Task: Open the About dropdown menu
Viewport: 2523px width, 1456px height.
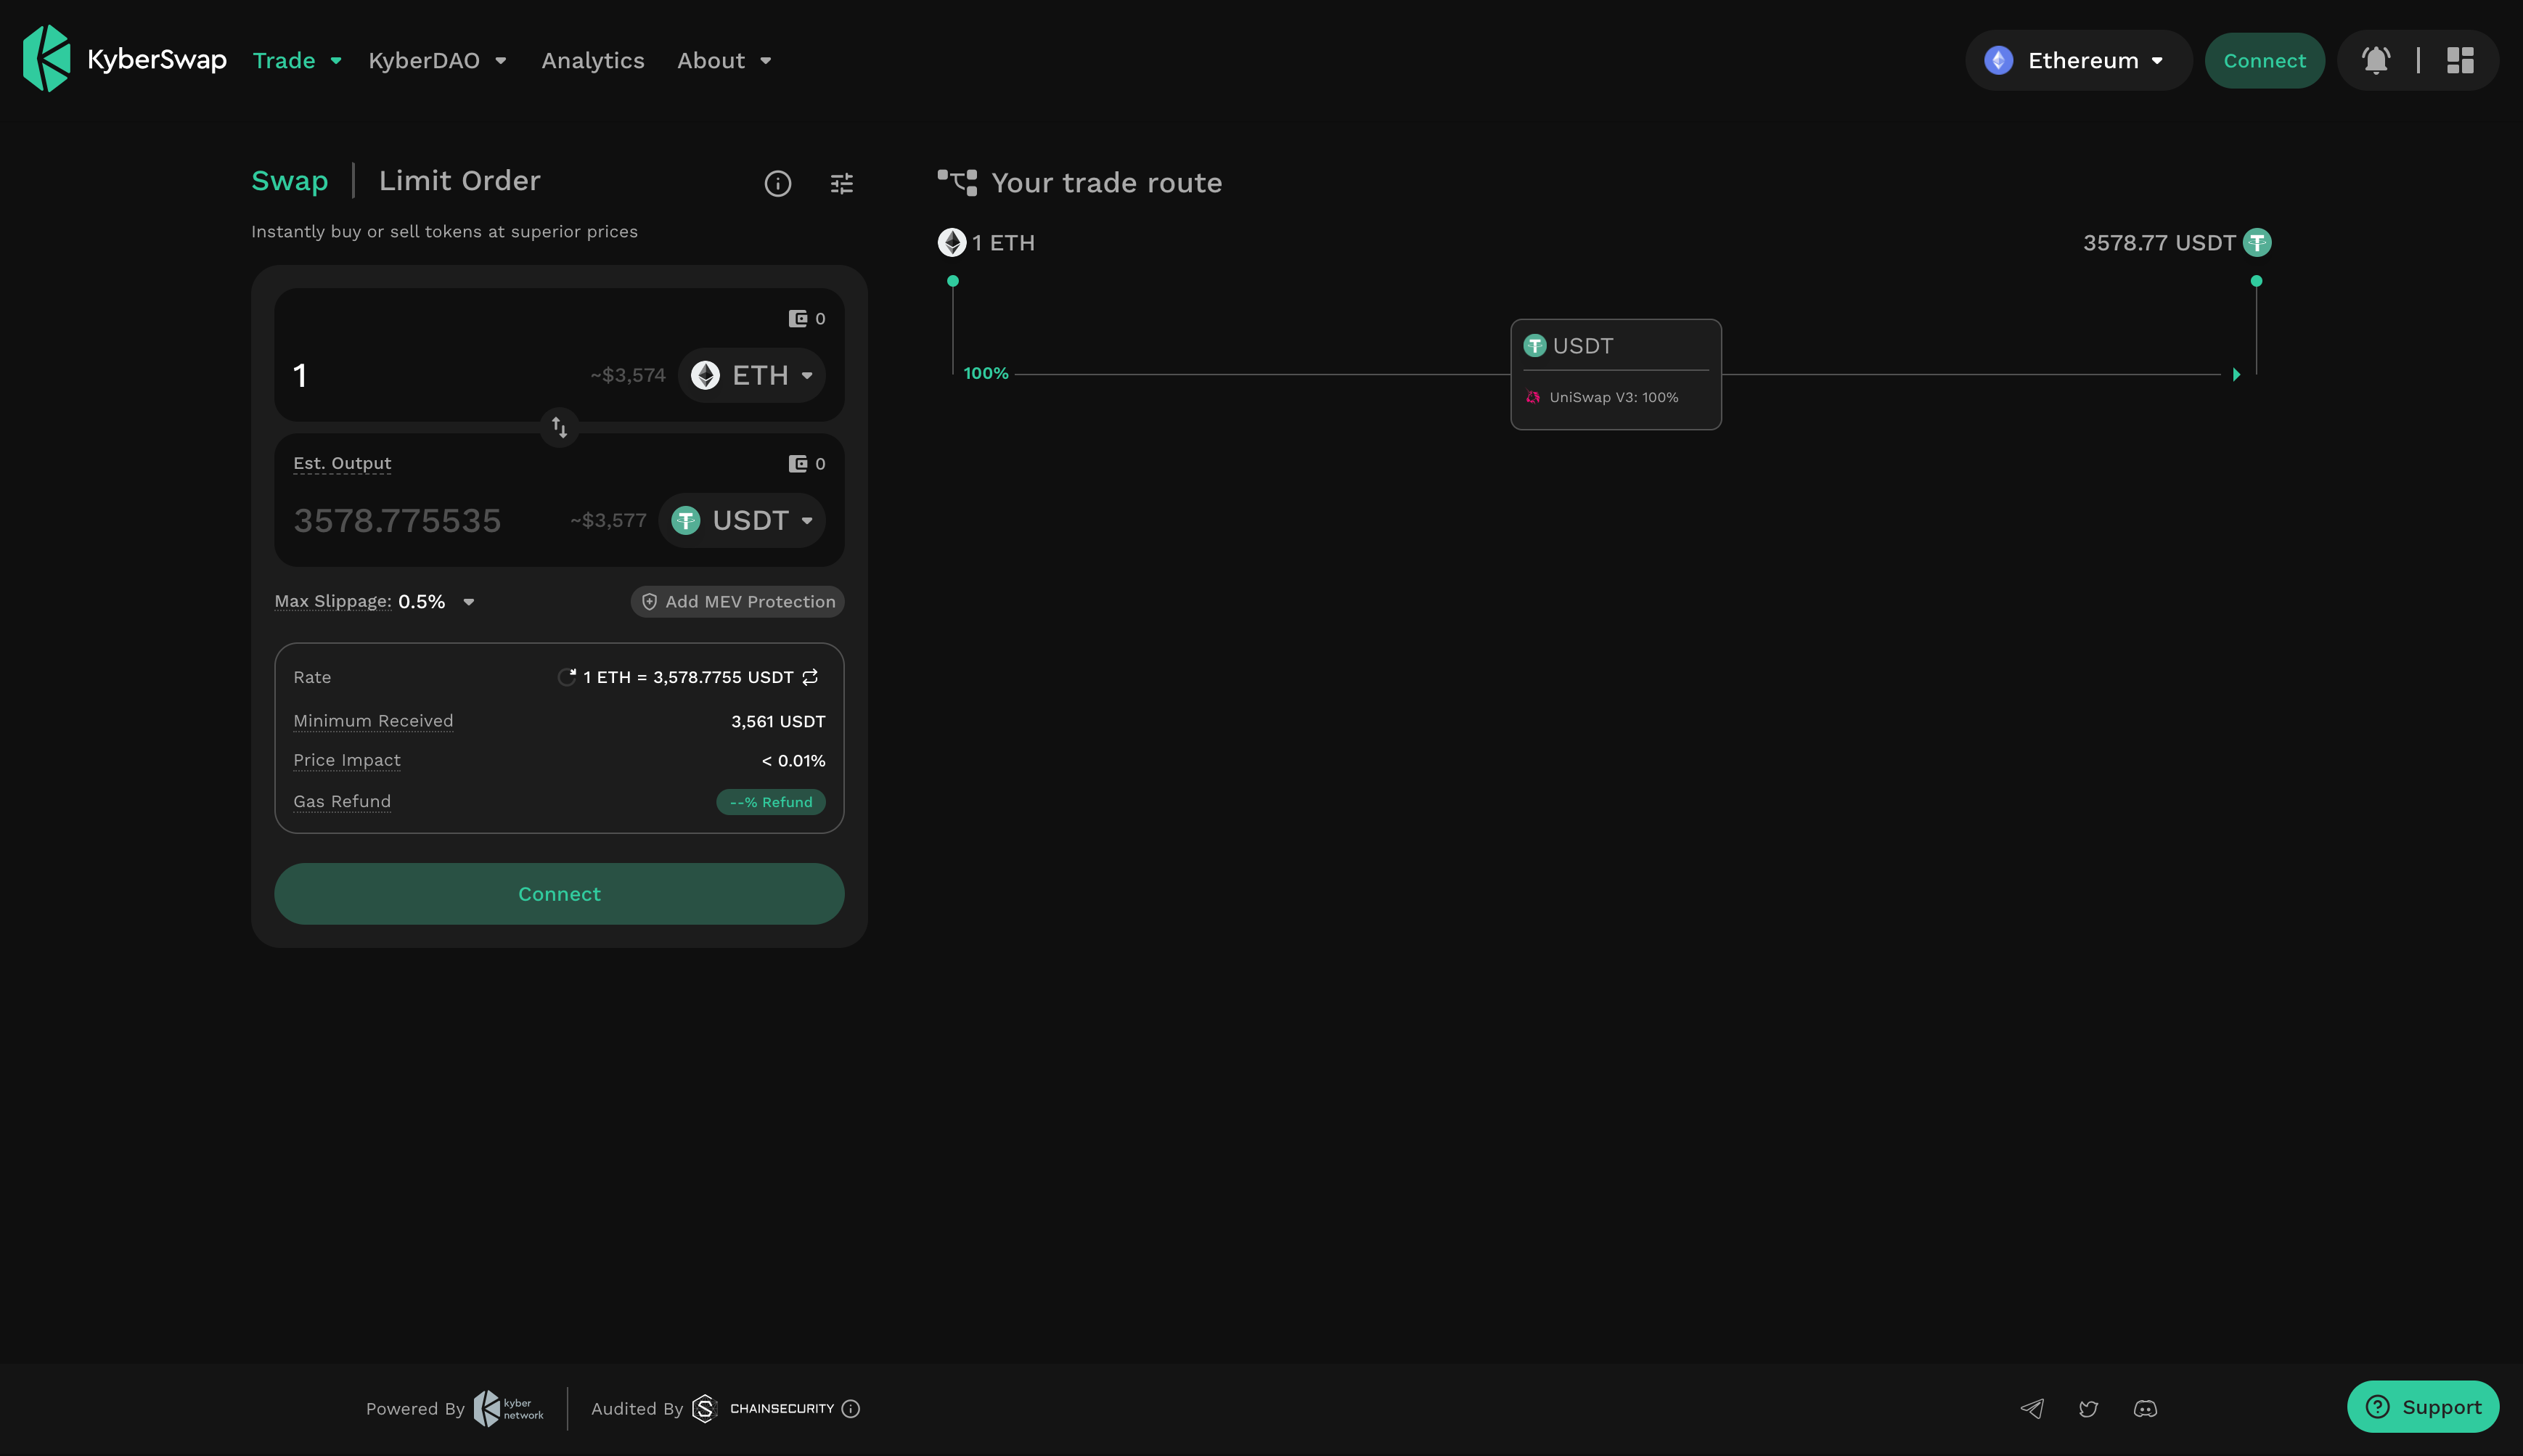Action: click(x=724, y=61)
